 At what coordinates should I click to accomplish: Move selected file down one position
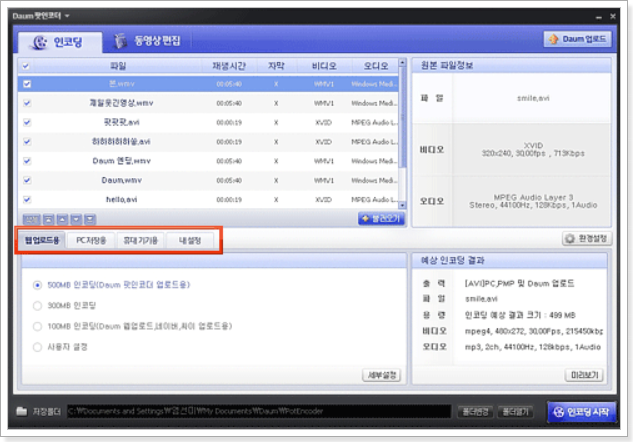point(76,219)
